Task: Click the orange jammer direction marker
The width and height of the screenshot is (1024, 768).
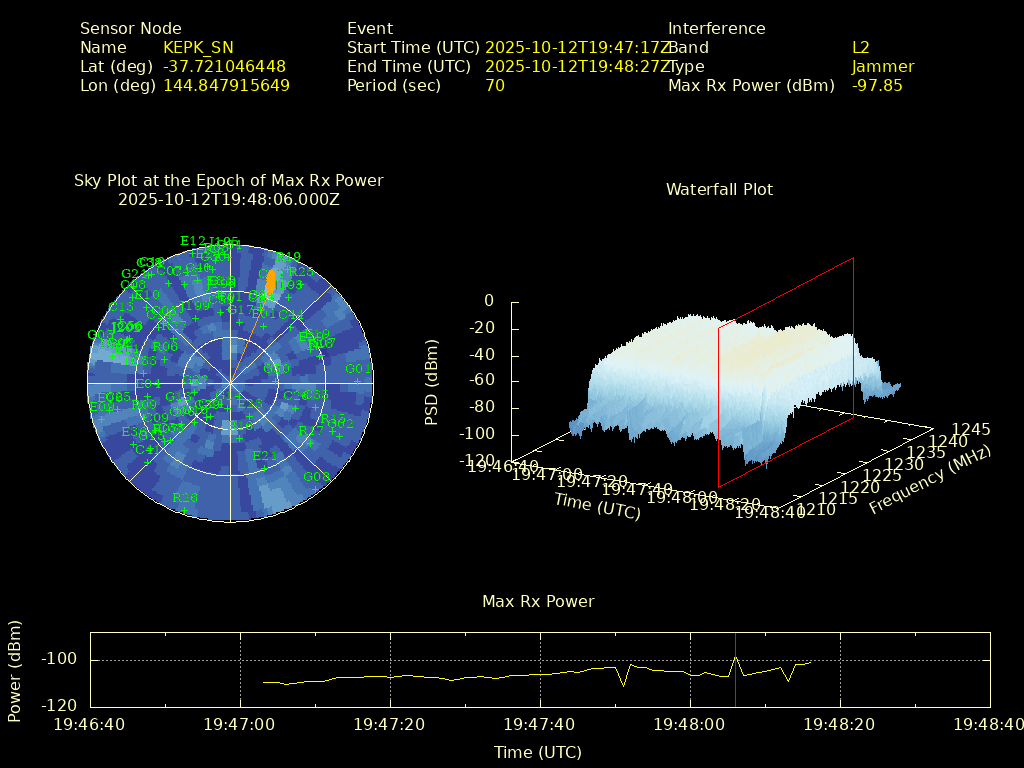Action: click(269, 281)
